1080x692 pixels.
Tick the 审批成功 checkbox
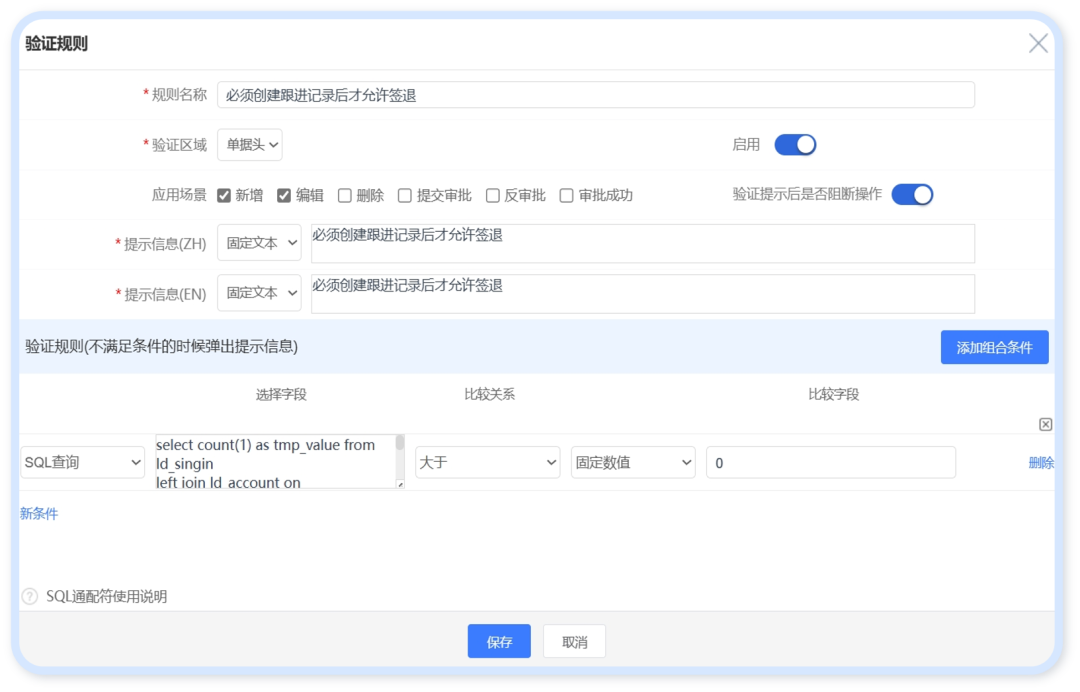coord(566,195)
